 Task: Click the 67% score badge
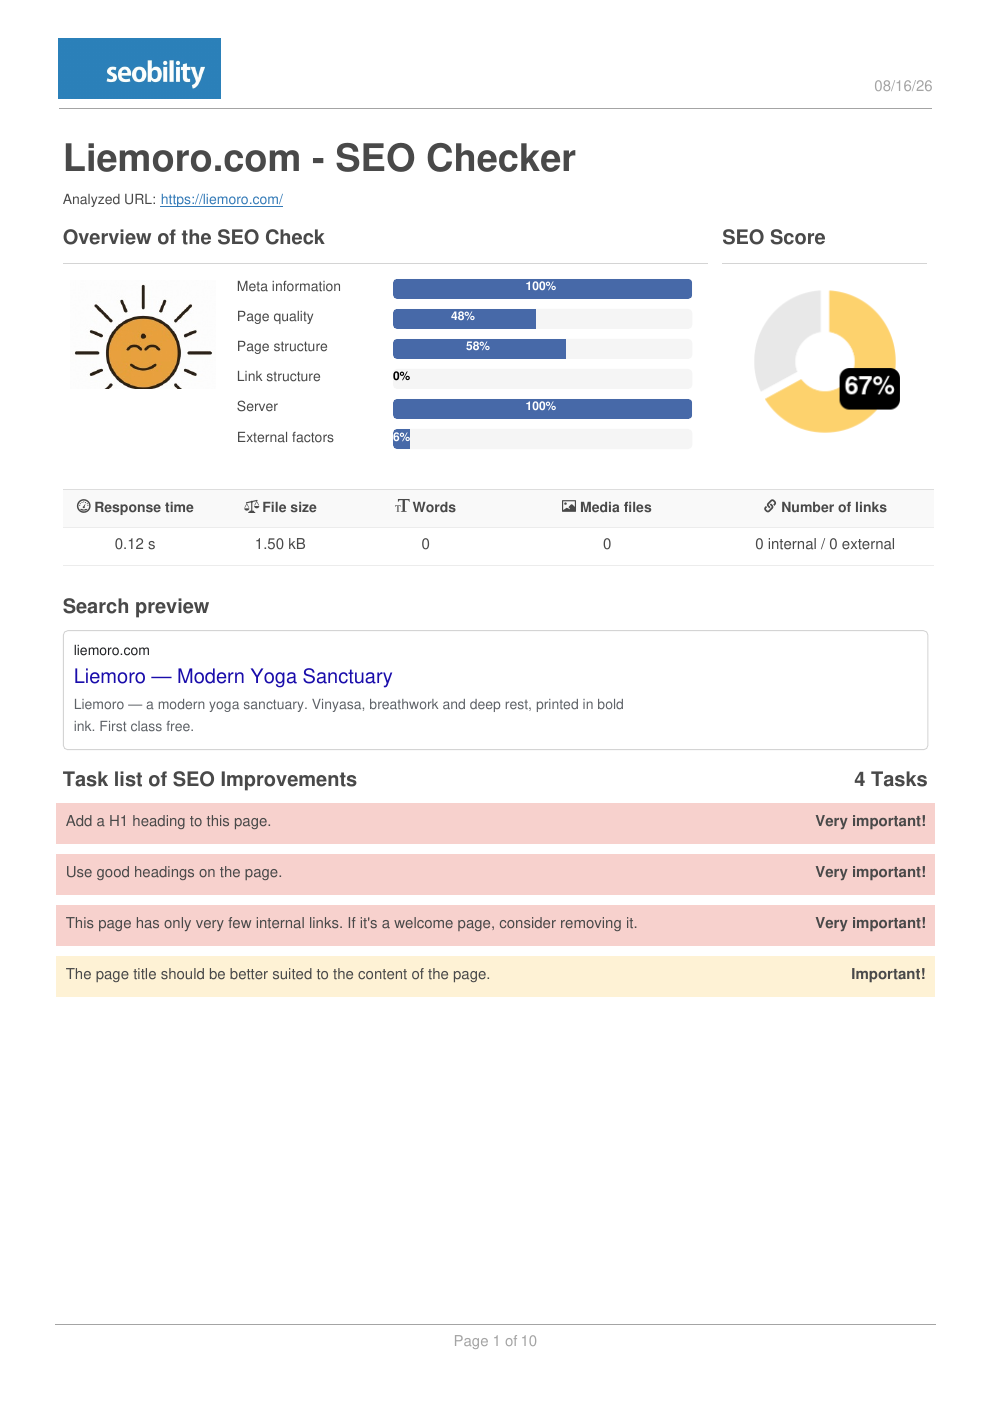click(869, 387)
